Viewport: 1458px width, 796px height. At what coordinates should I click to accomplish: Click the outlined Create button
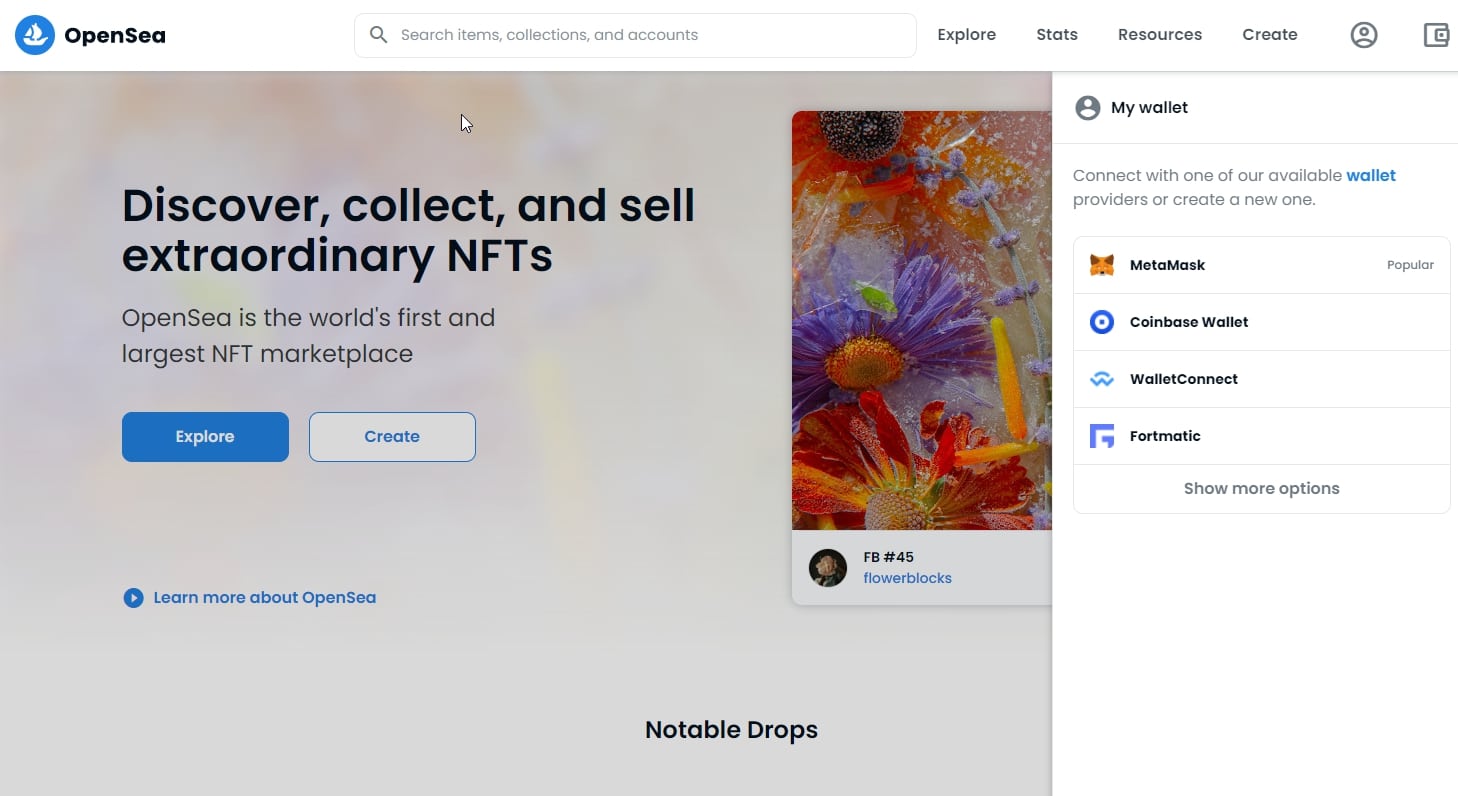[x=392, y=437]
